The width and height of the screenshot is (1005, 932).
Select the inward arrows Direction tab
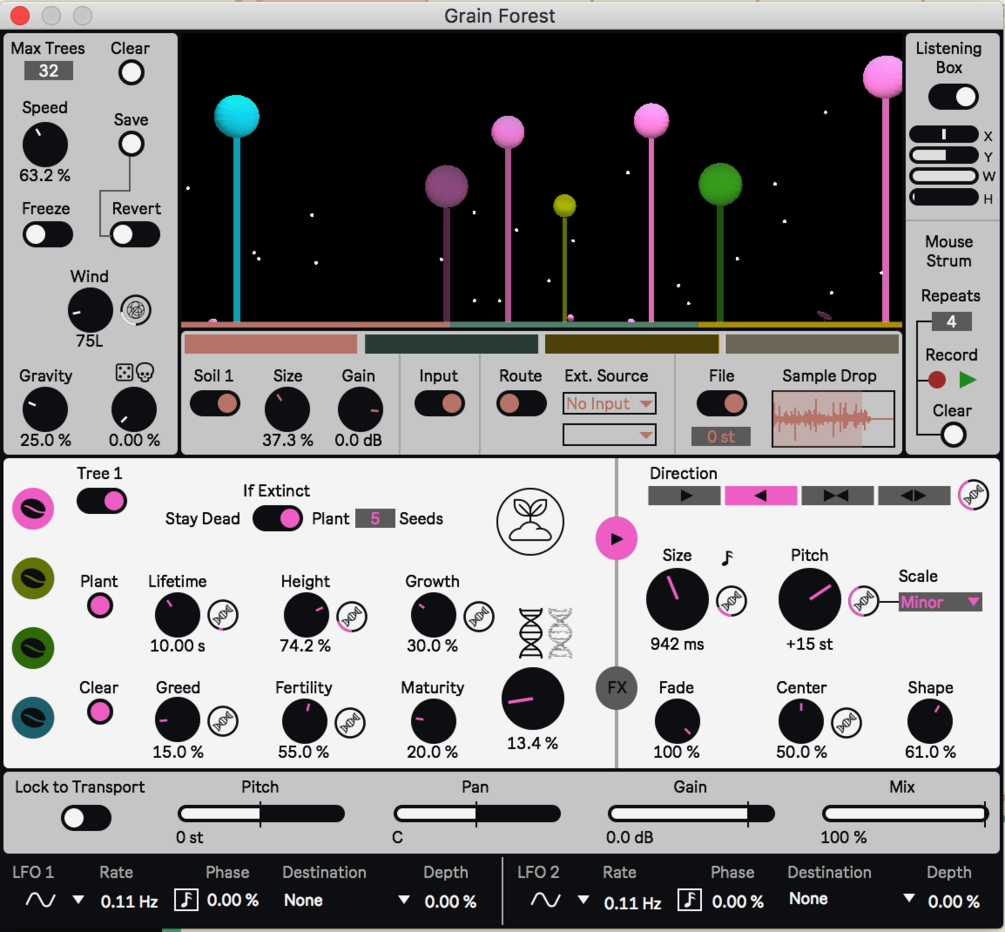click(837, 495)
